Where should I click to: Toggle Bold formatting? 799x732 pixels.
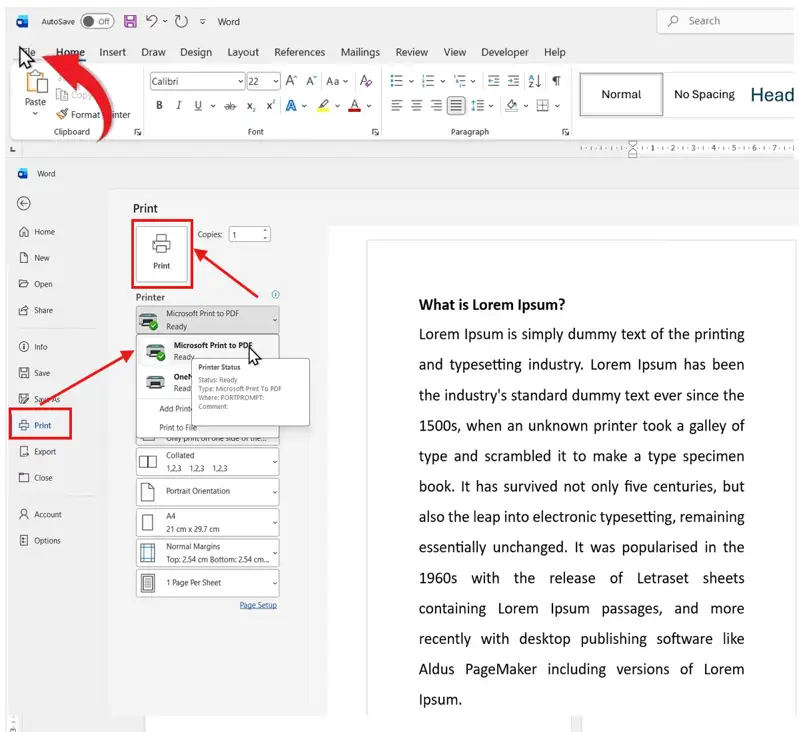[159, 105]
